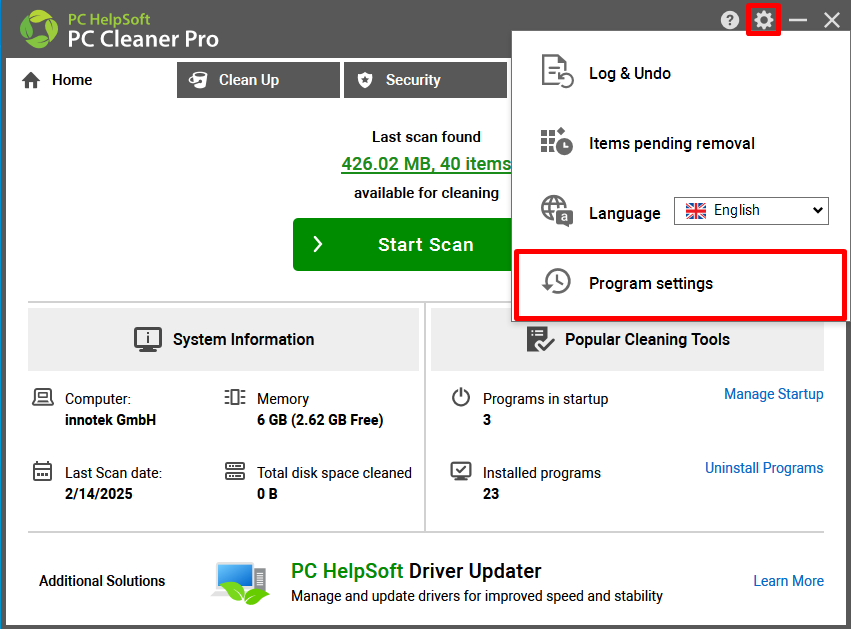Close the PC Cleaner Pro window
The width and height of the screenshot is (851, 629).
(831, 21)
